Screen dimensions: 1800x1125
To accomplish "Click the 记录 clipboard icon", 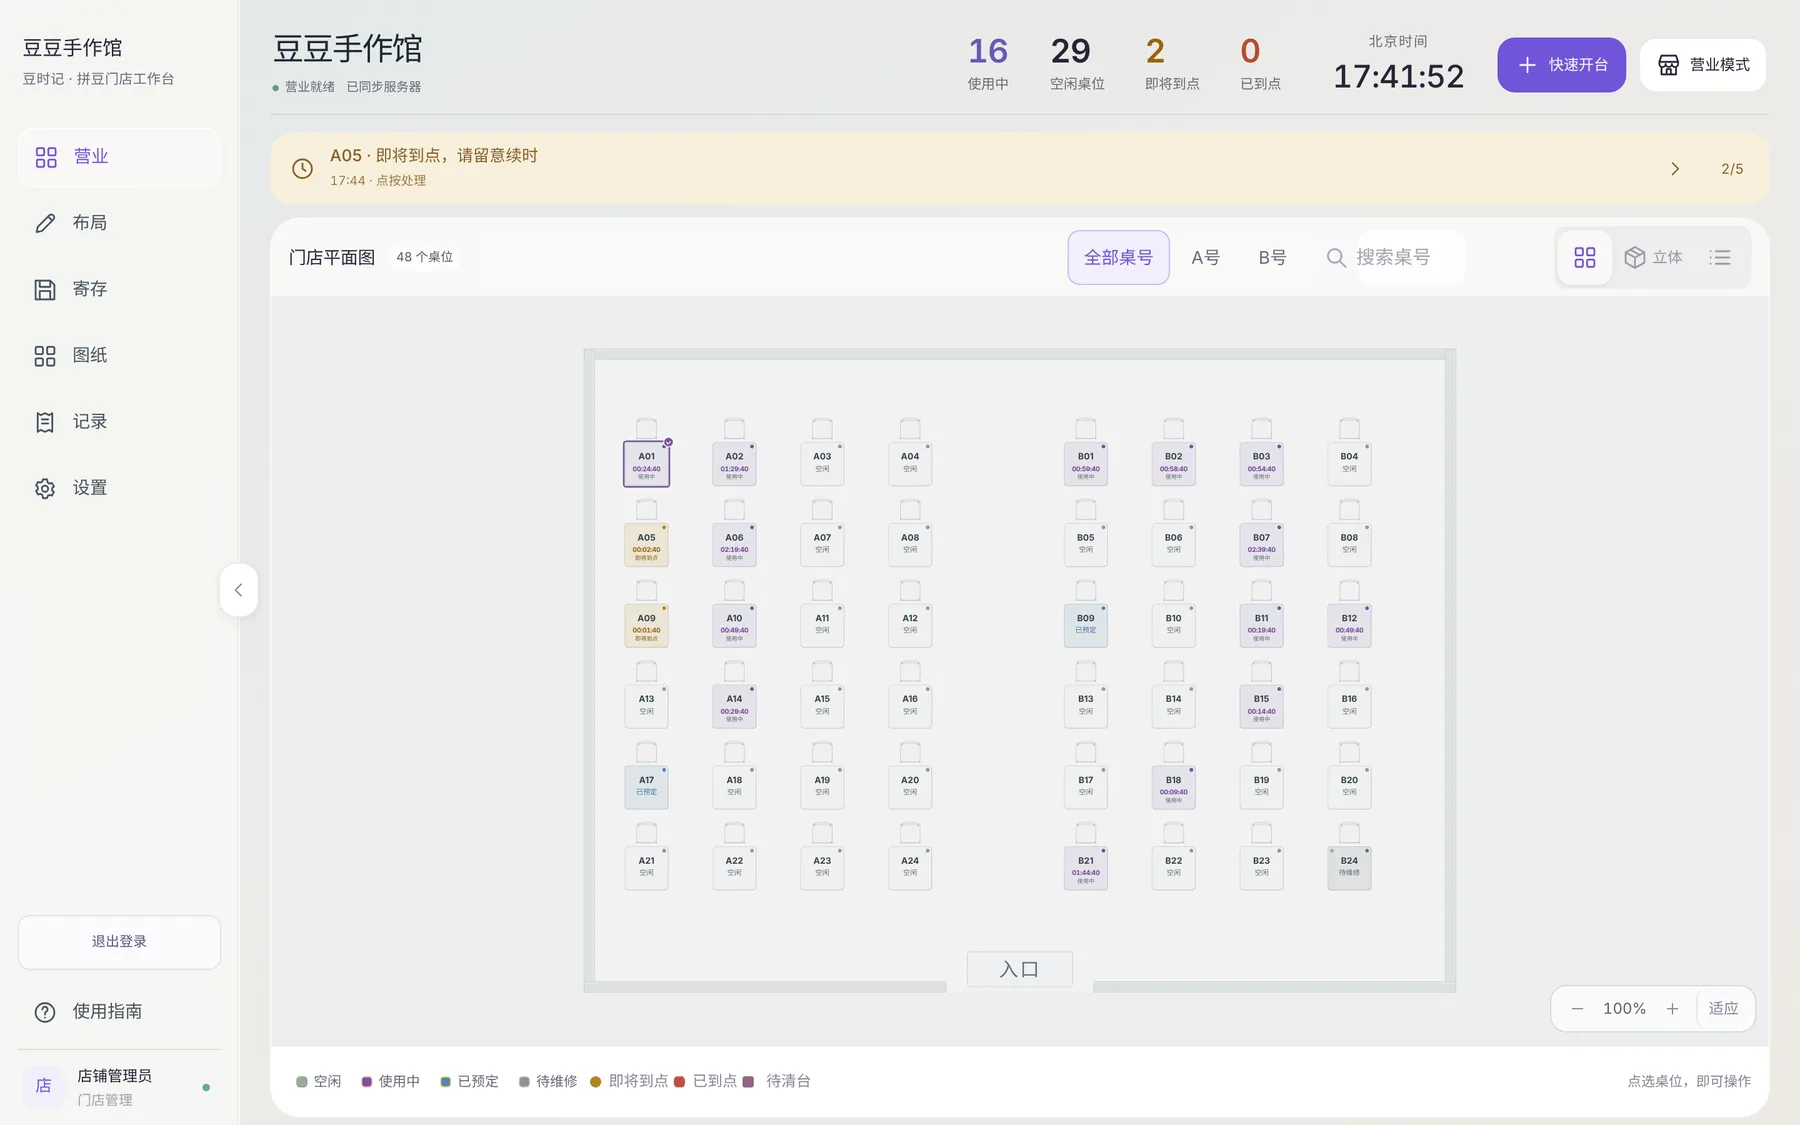I will click(x=45, y=422).
